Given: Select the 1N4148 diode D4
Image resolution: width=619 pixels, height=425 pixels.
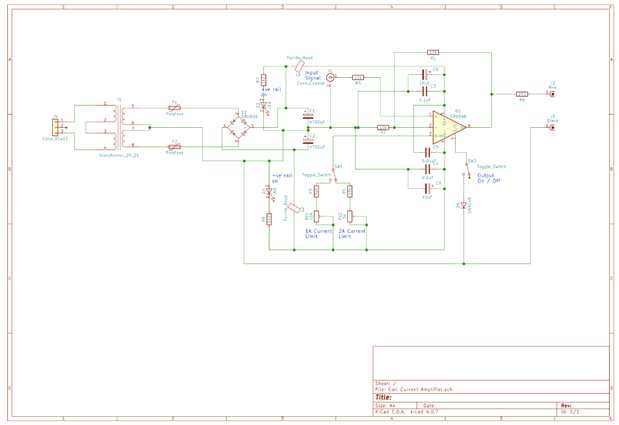Looking at the screenshot, I should click(x=464, y=206).
